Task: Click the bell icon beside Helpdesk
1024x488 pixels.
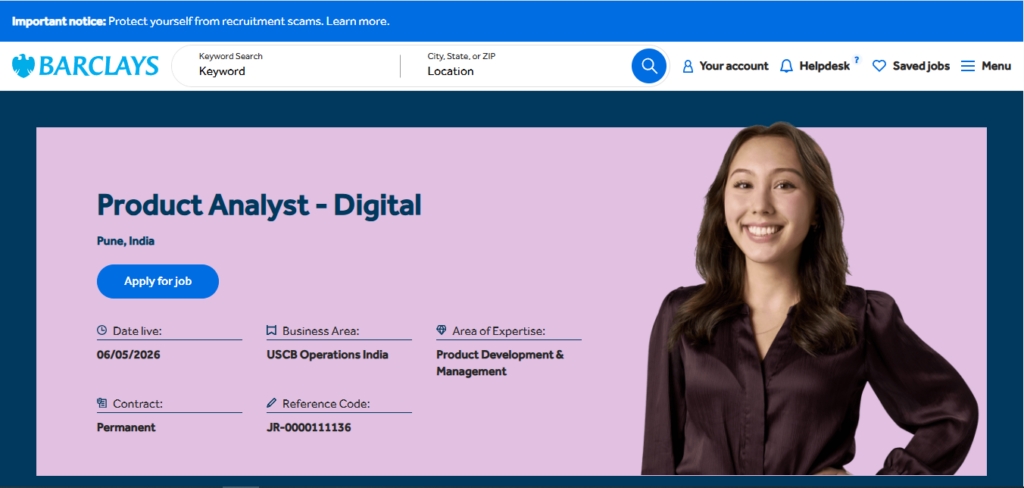Action: click(x=786, y=66)
